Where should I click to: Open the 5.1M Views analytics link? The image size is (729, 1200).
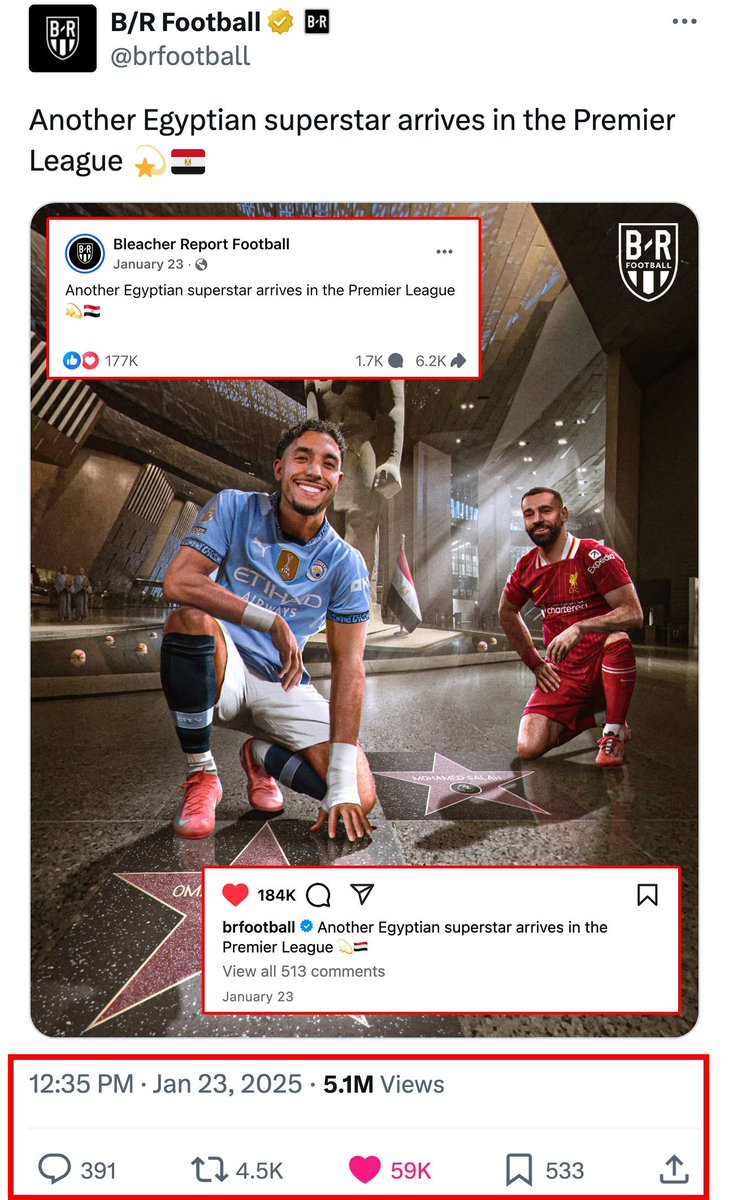click(x=384, y=1084)
